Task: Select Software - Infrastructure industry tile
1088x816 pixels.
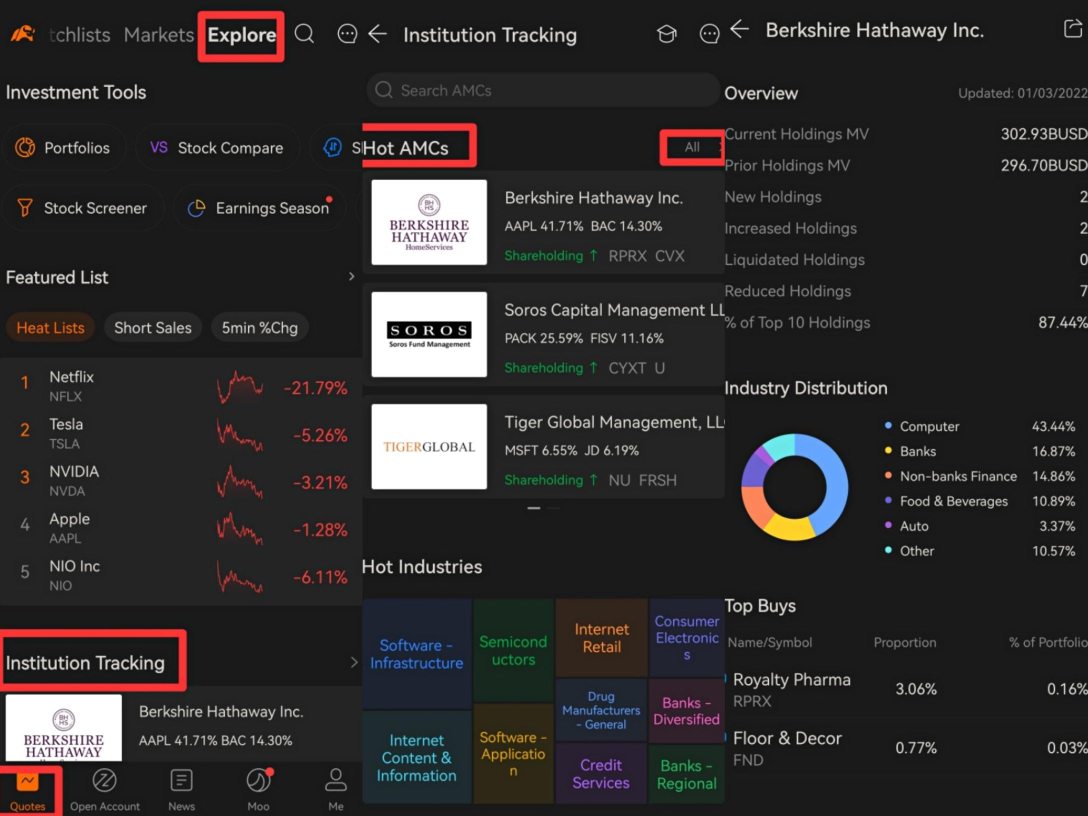Action: [x=416, y=654]
